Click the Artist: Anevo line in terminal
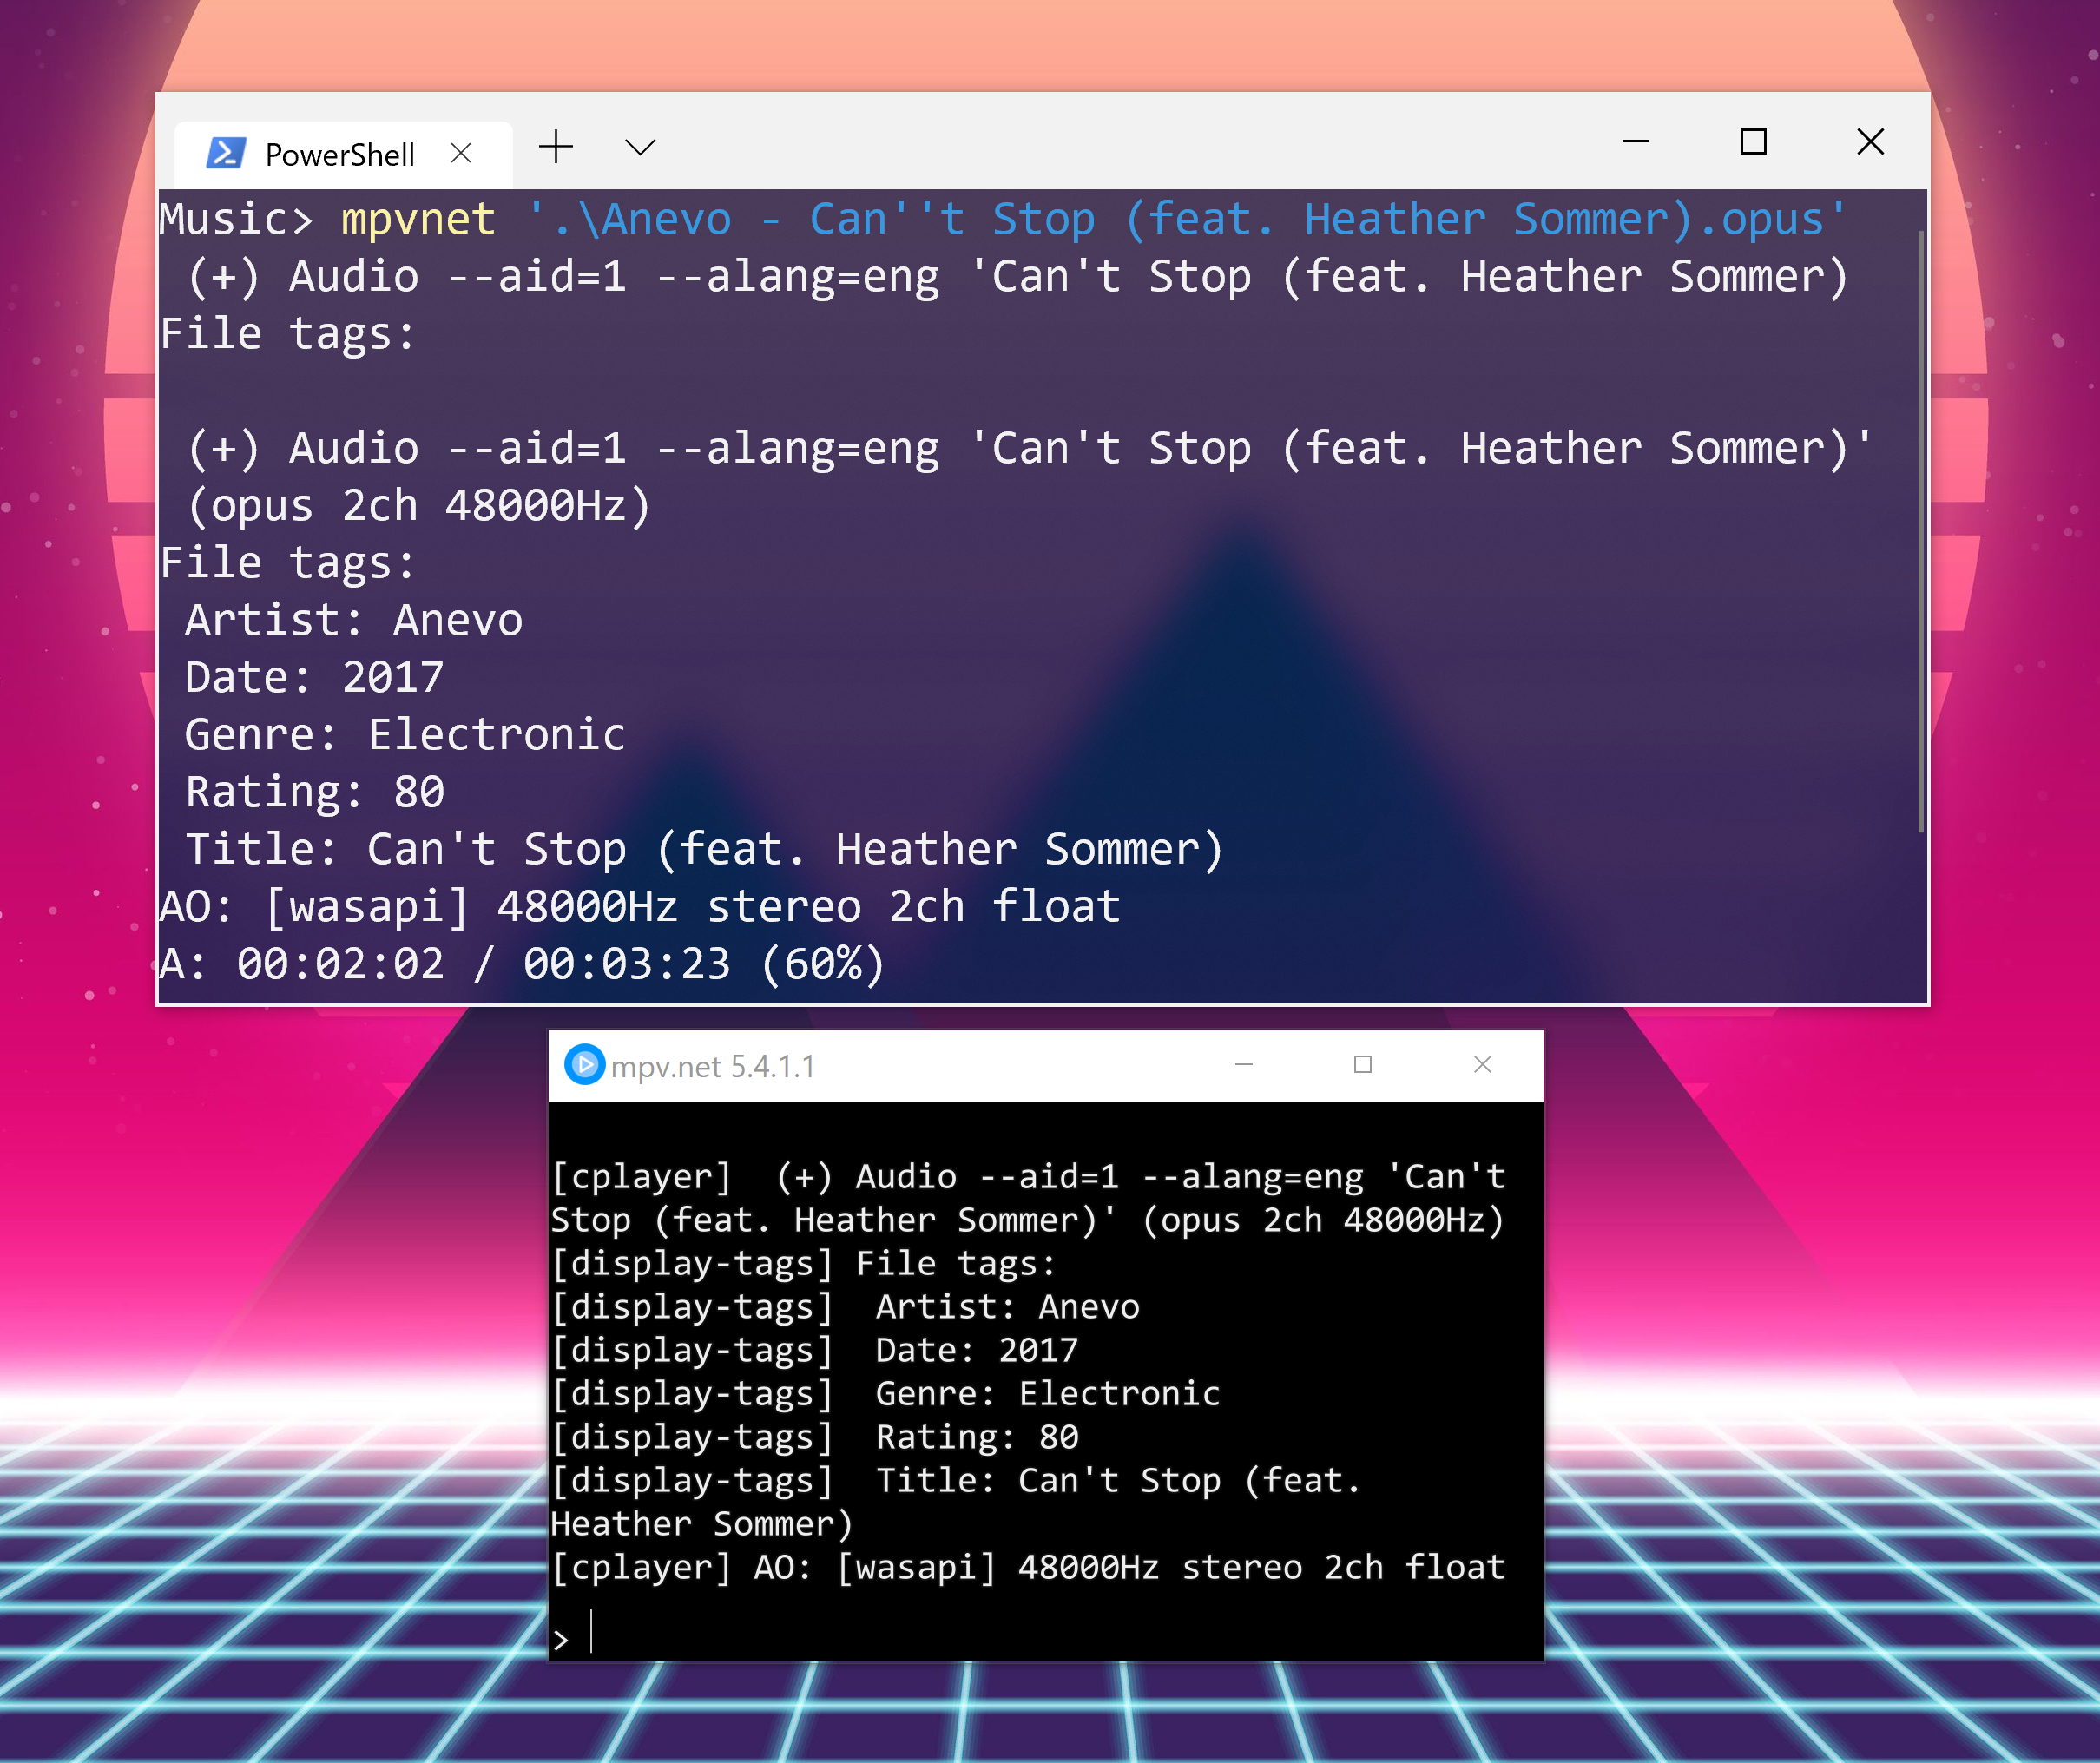 pos(354,620)
